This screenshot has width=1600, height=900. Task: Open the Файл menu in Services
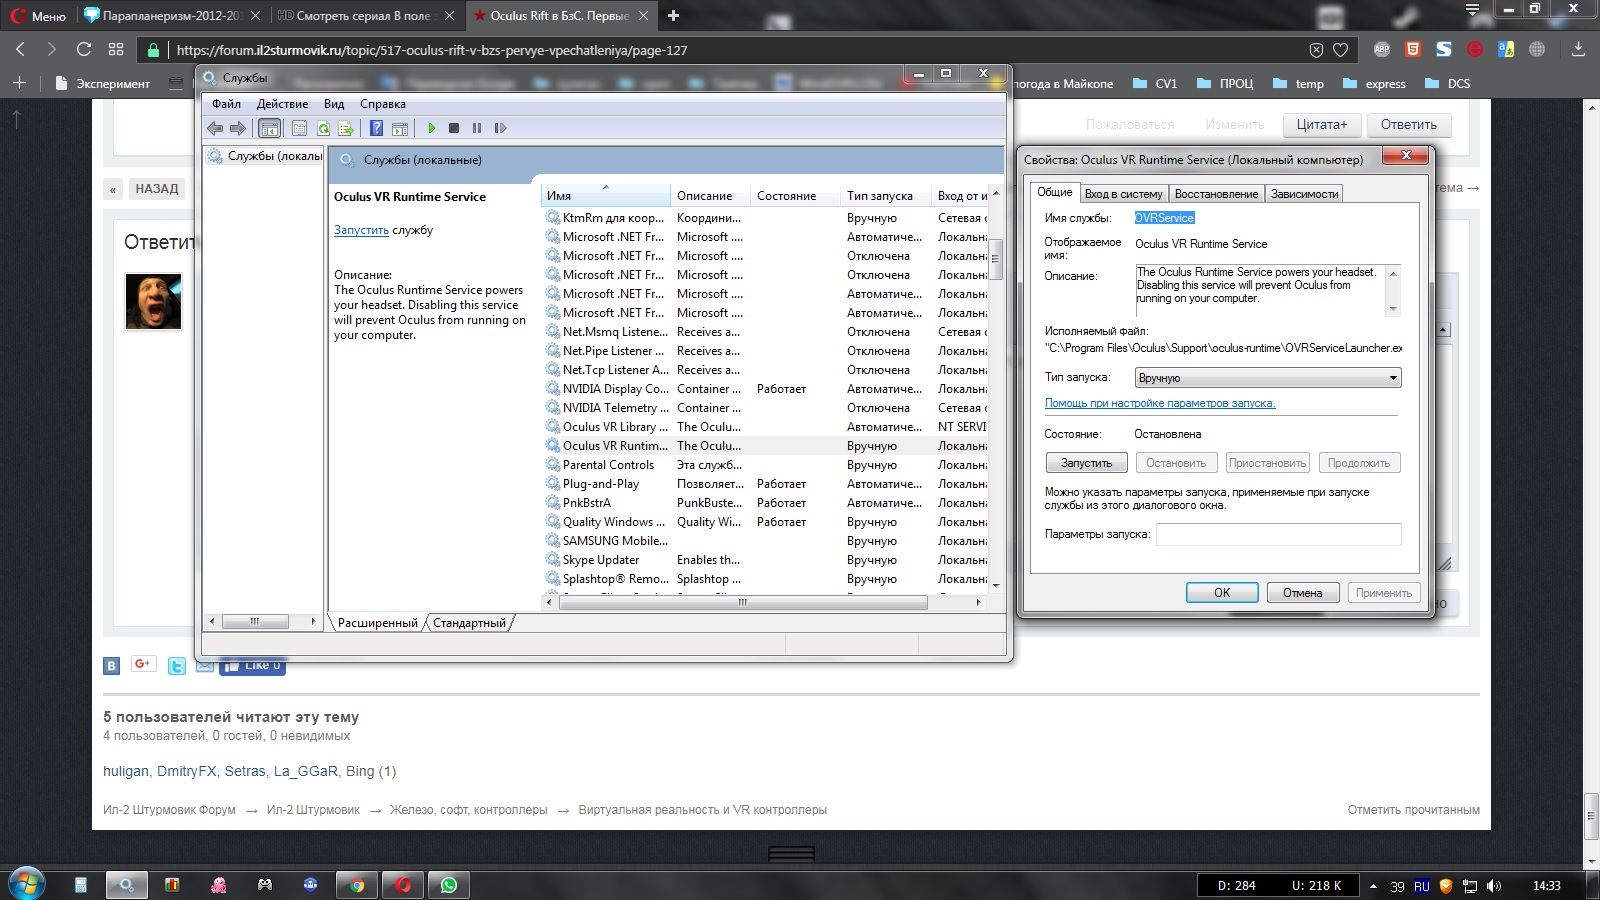pos(226,104)
